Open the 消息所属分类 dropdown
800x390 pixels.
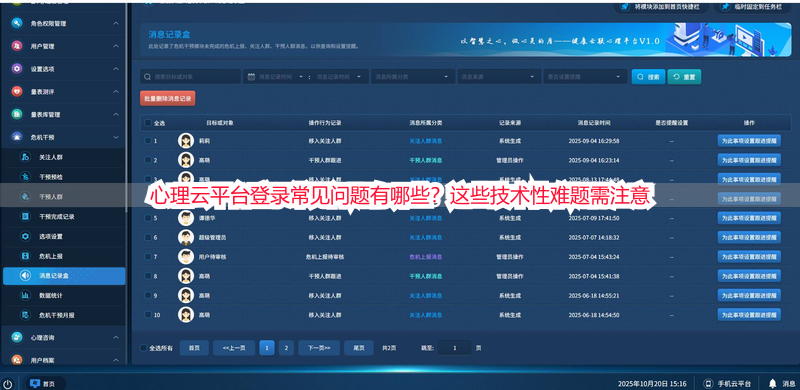412,77
